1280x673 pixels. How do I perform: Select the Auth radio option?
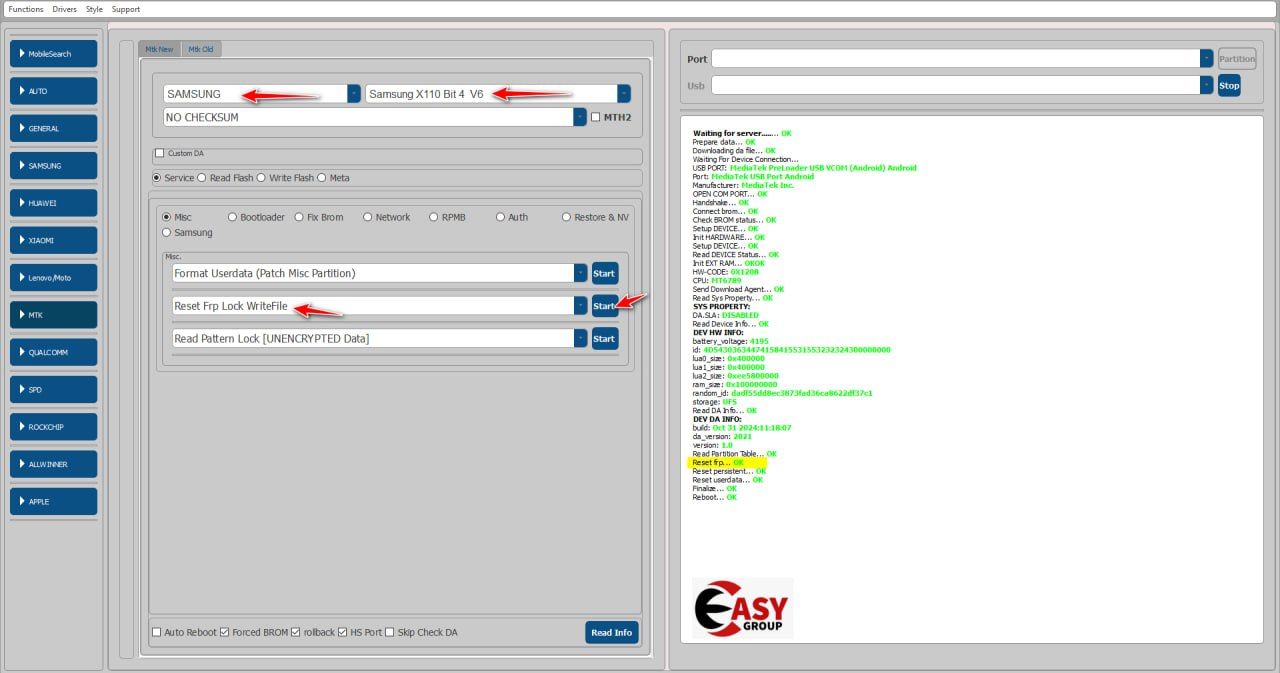(x=501, y=217)
